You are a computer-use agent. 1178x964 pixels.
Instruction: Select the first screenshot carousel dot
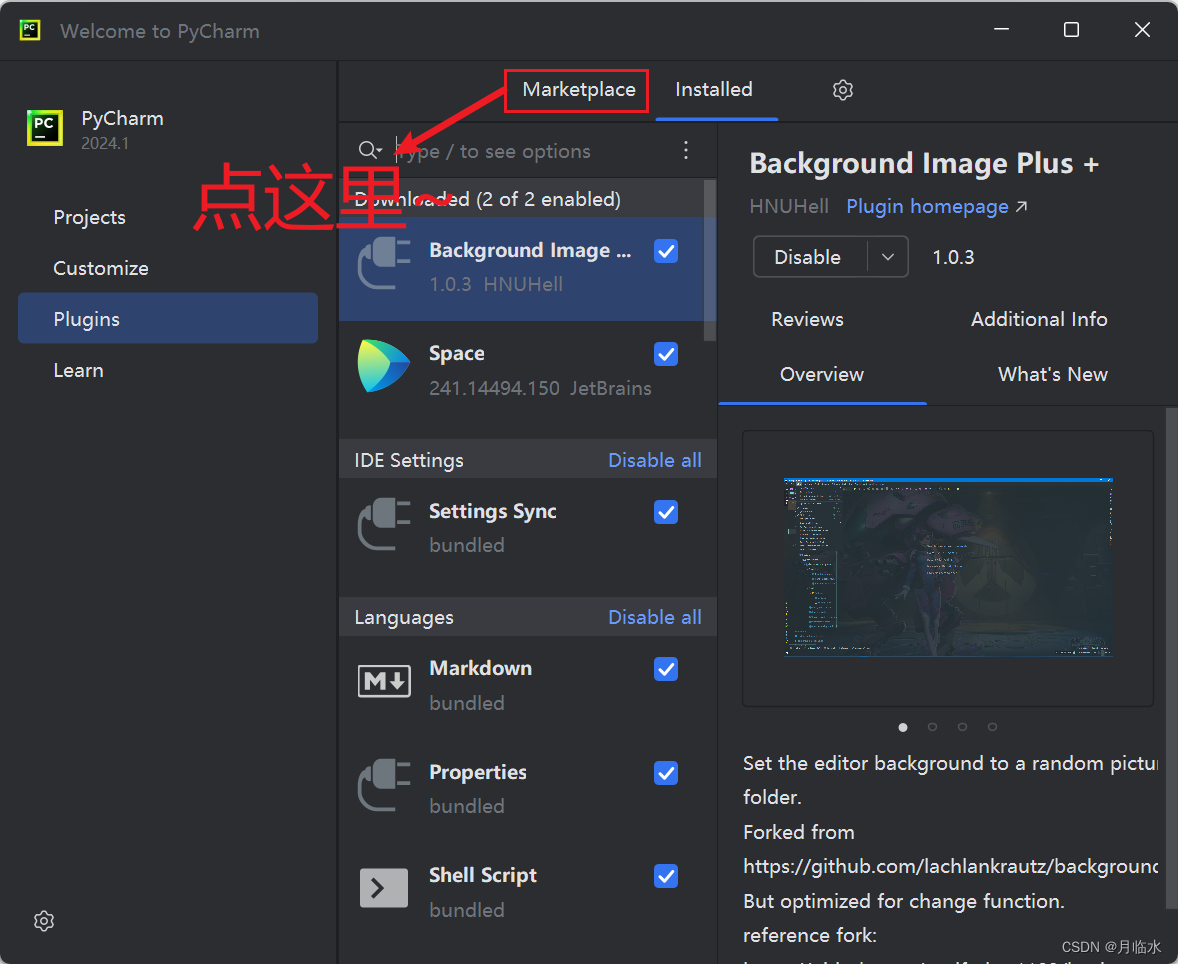click(903, 727)
